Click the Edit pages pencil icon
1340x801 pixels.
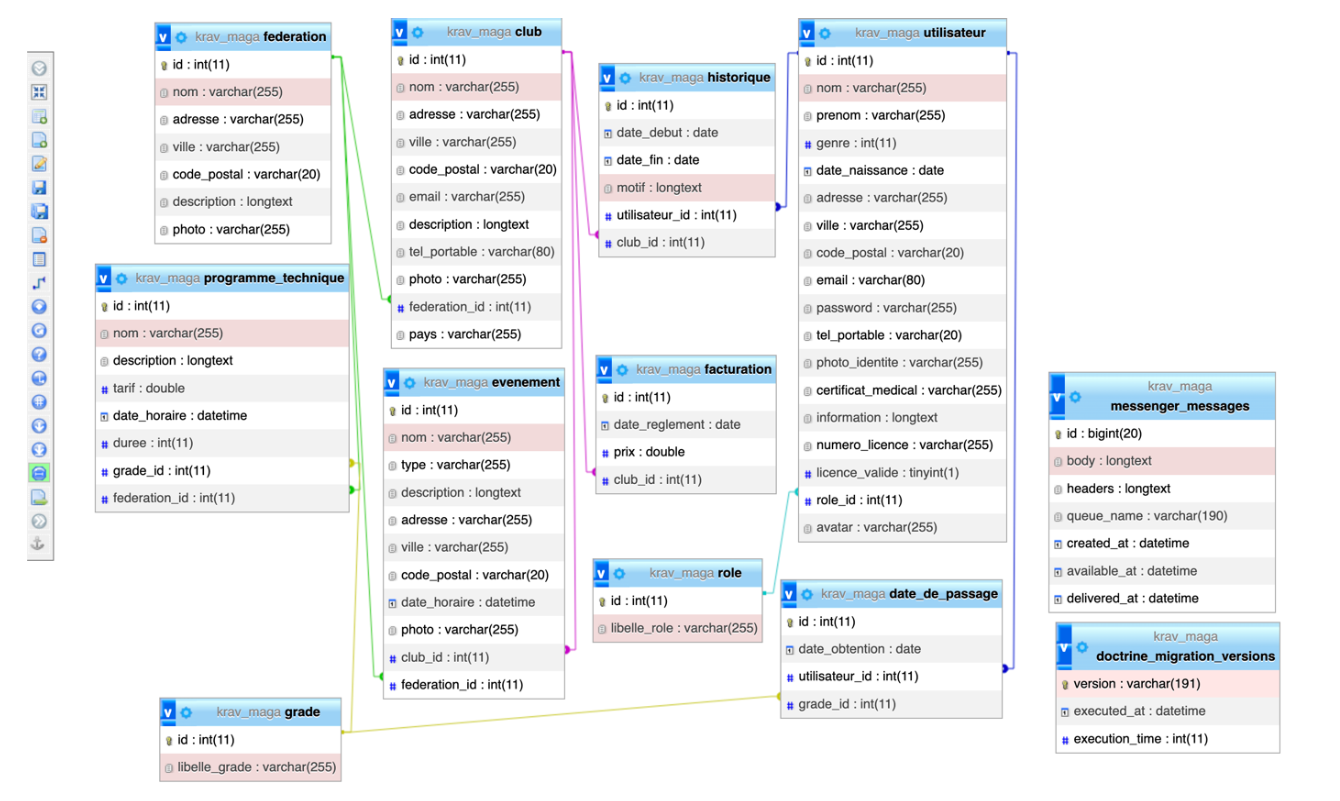[x=40, y=164]
